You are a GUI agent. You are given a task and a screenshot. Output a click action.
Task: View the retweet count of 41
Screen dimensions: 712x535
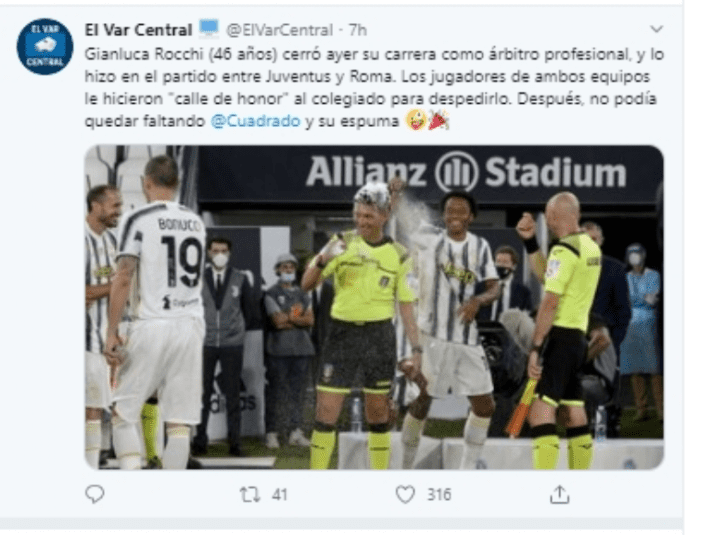(280, 495)
